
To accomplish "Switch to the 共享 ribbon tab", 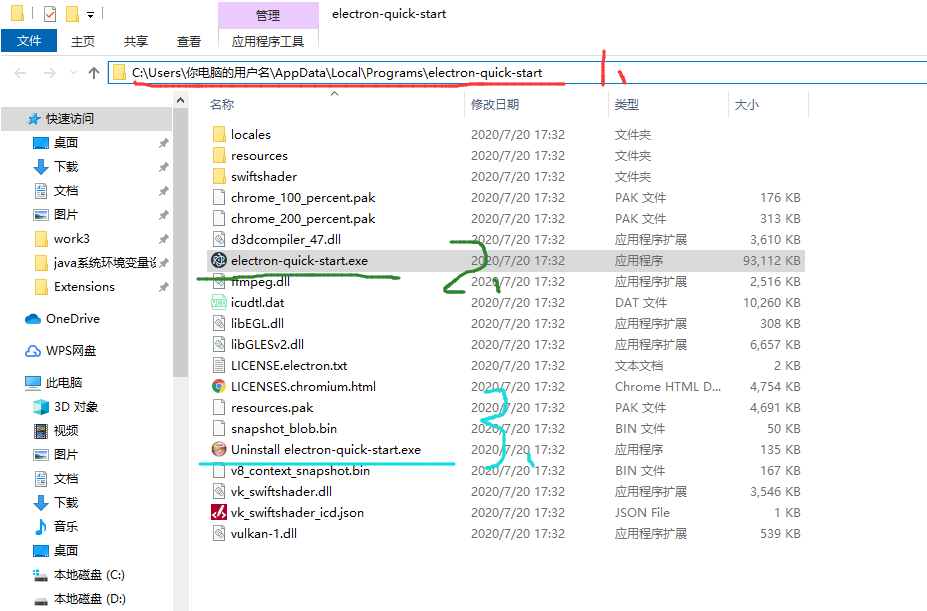I will point(136,41).
